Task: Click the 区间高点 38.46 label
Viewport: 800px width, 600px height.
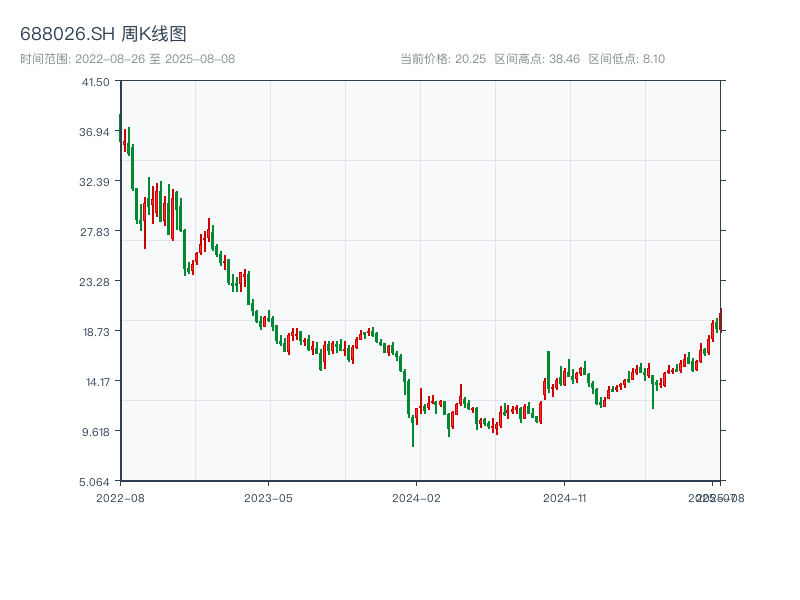Action: click(537, 59)
